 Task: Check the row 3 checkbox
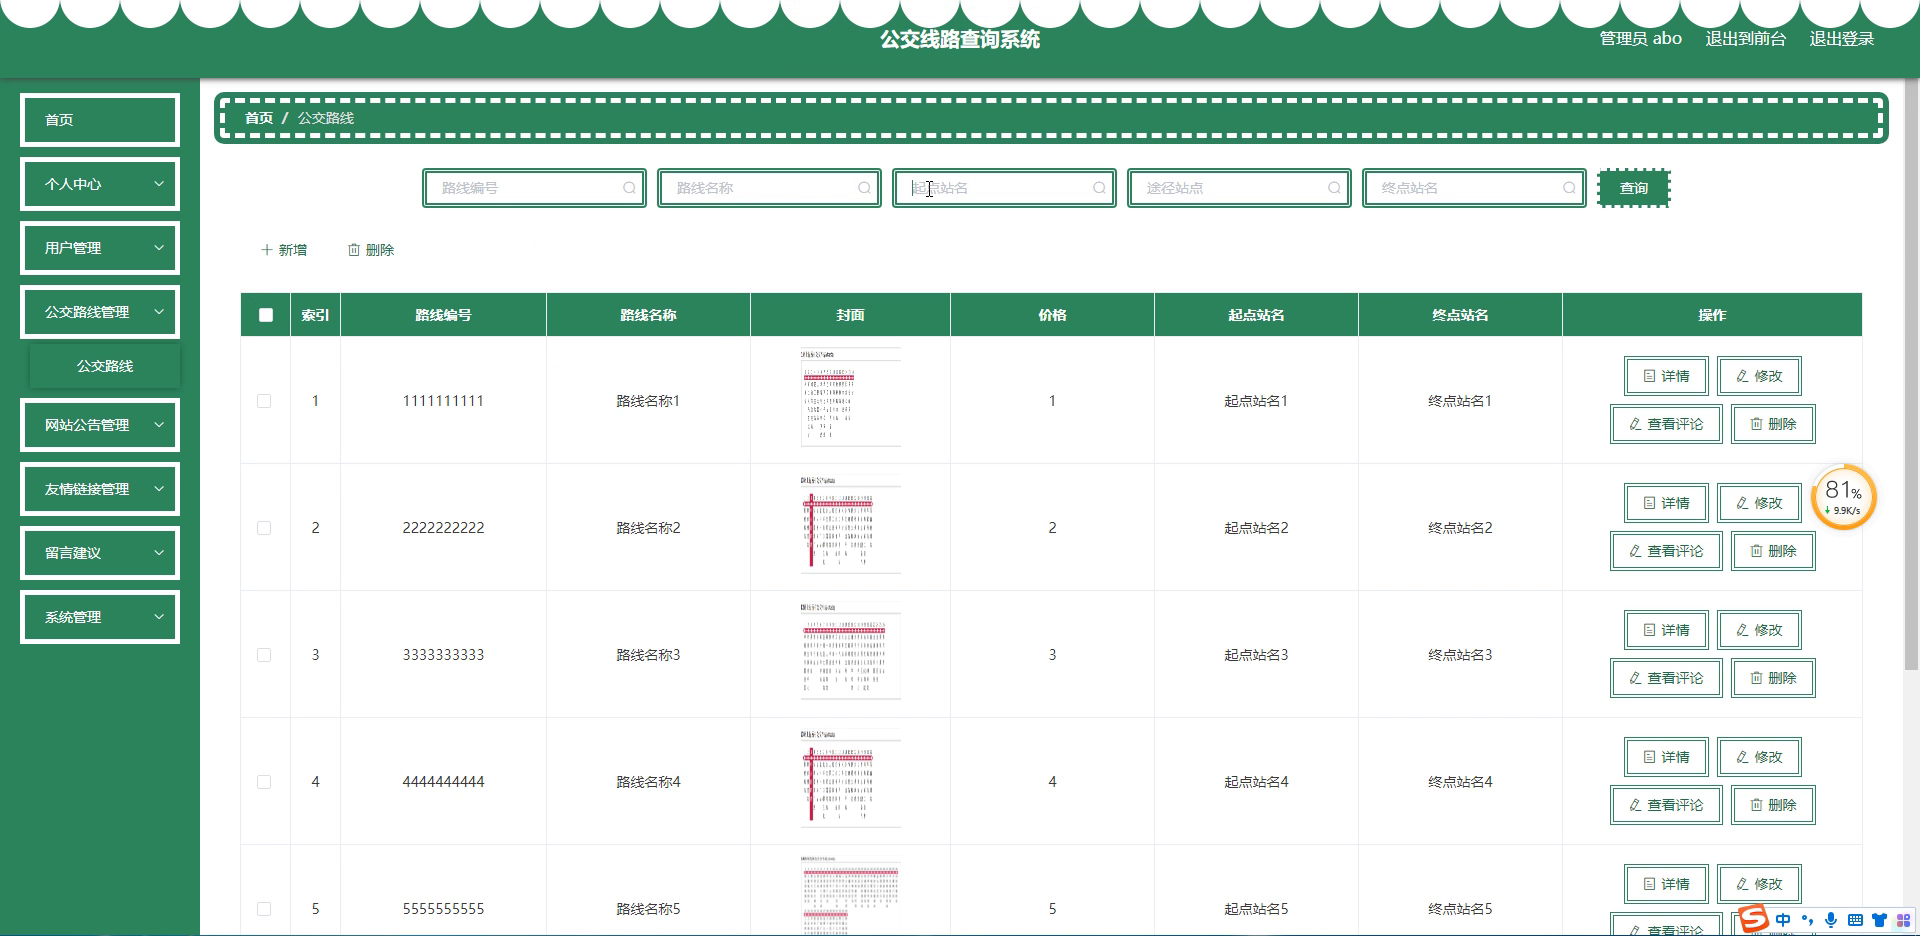click(264, 655)
